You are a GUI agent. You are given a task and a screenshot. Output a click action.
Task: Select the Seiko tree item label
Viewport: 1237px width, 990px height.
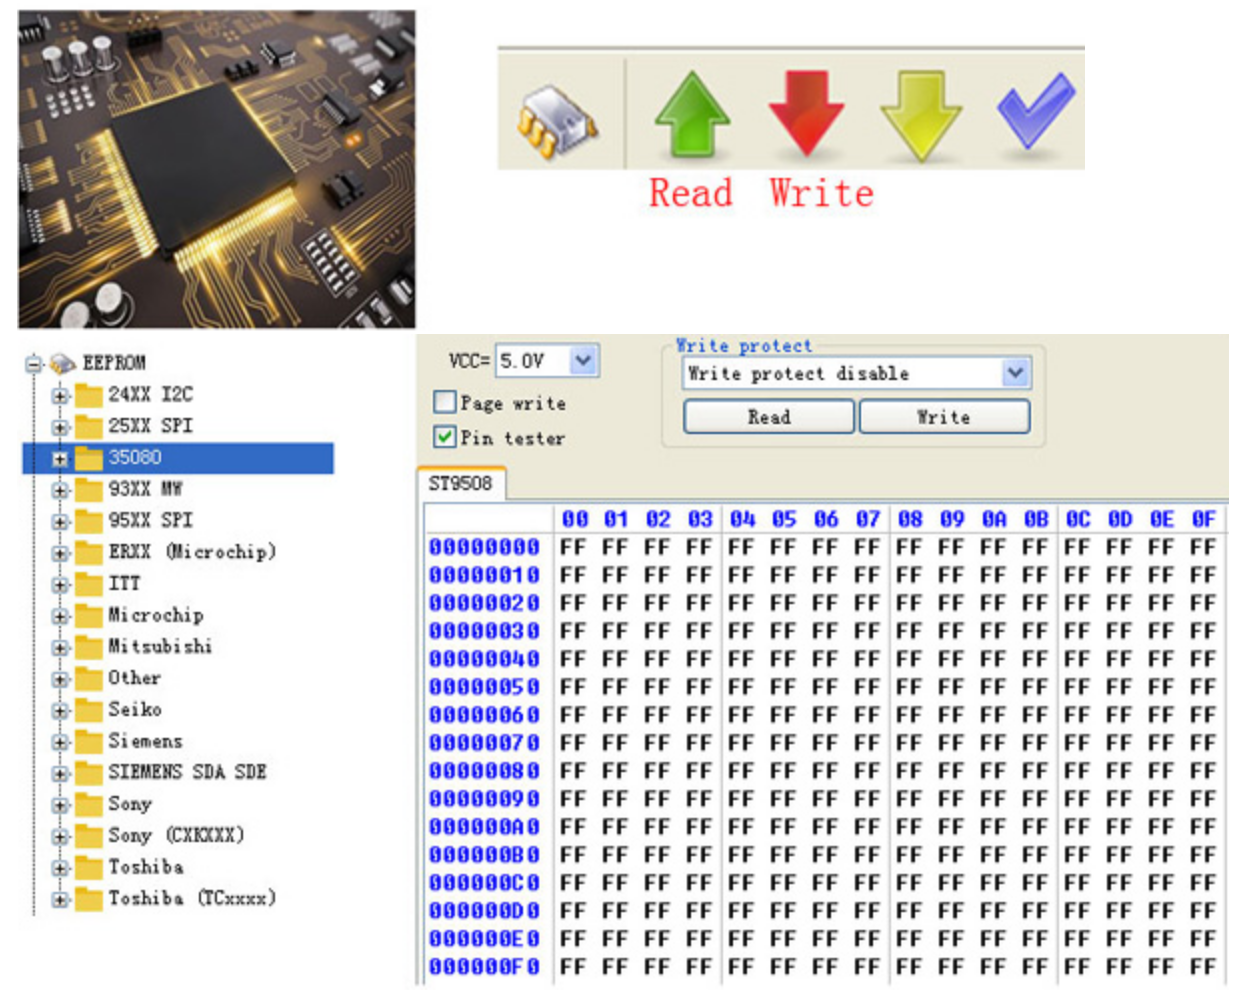pos(135,709)
